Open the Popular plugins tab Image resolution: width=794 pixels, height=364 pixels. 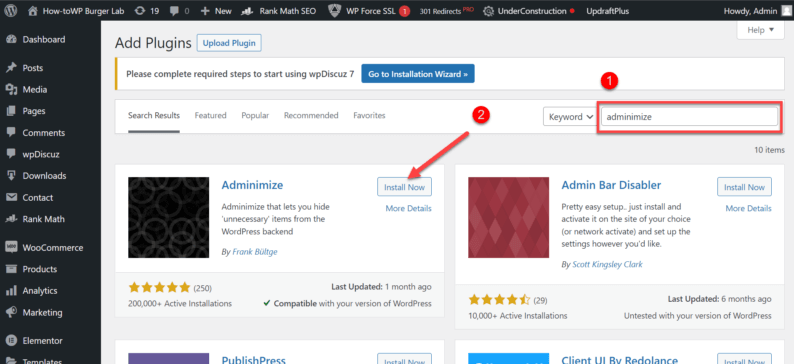click(x=255, y=115)
